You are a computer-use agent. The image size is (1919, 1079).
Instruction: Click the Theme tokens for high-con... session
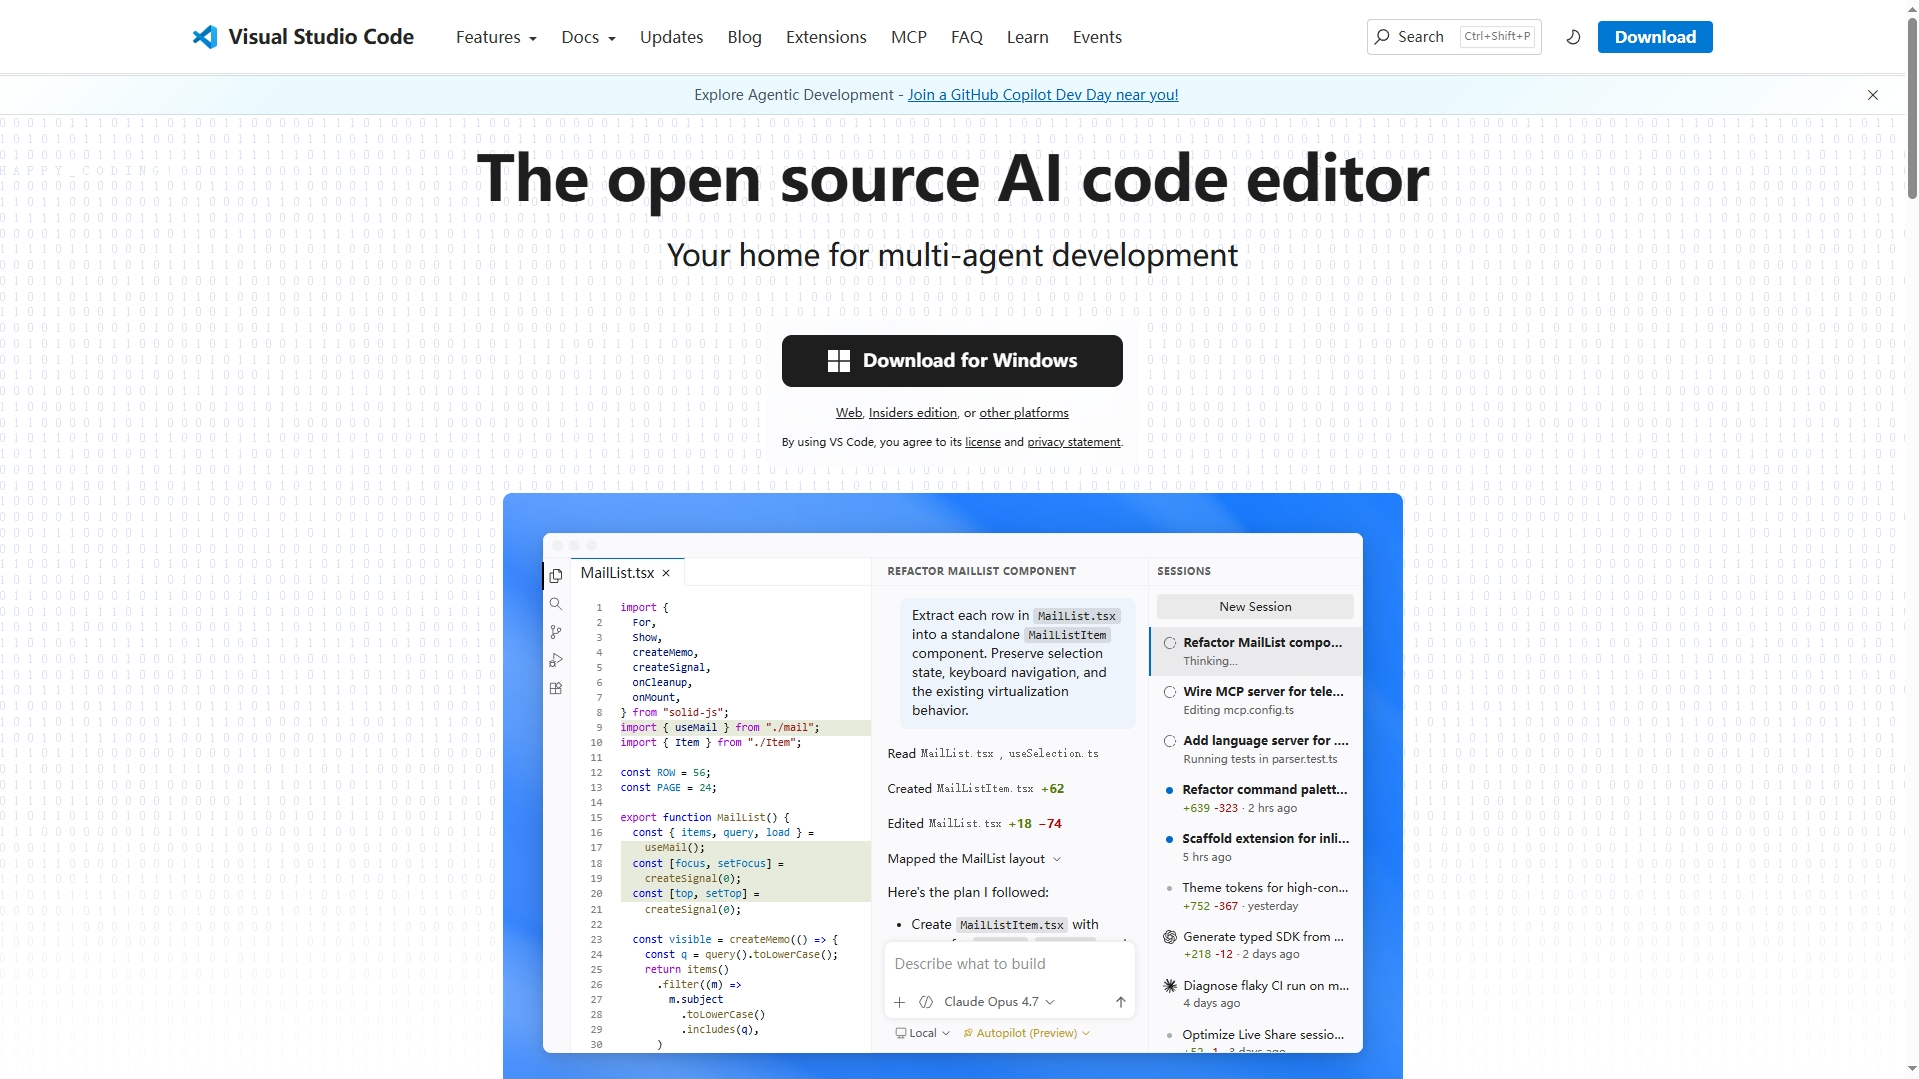(1256, 897)
